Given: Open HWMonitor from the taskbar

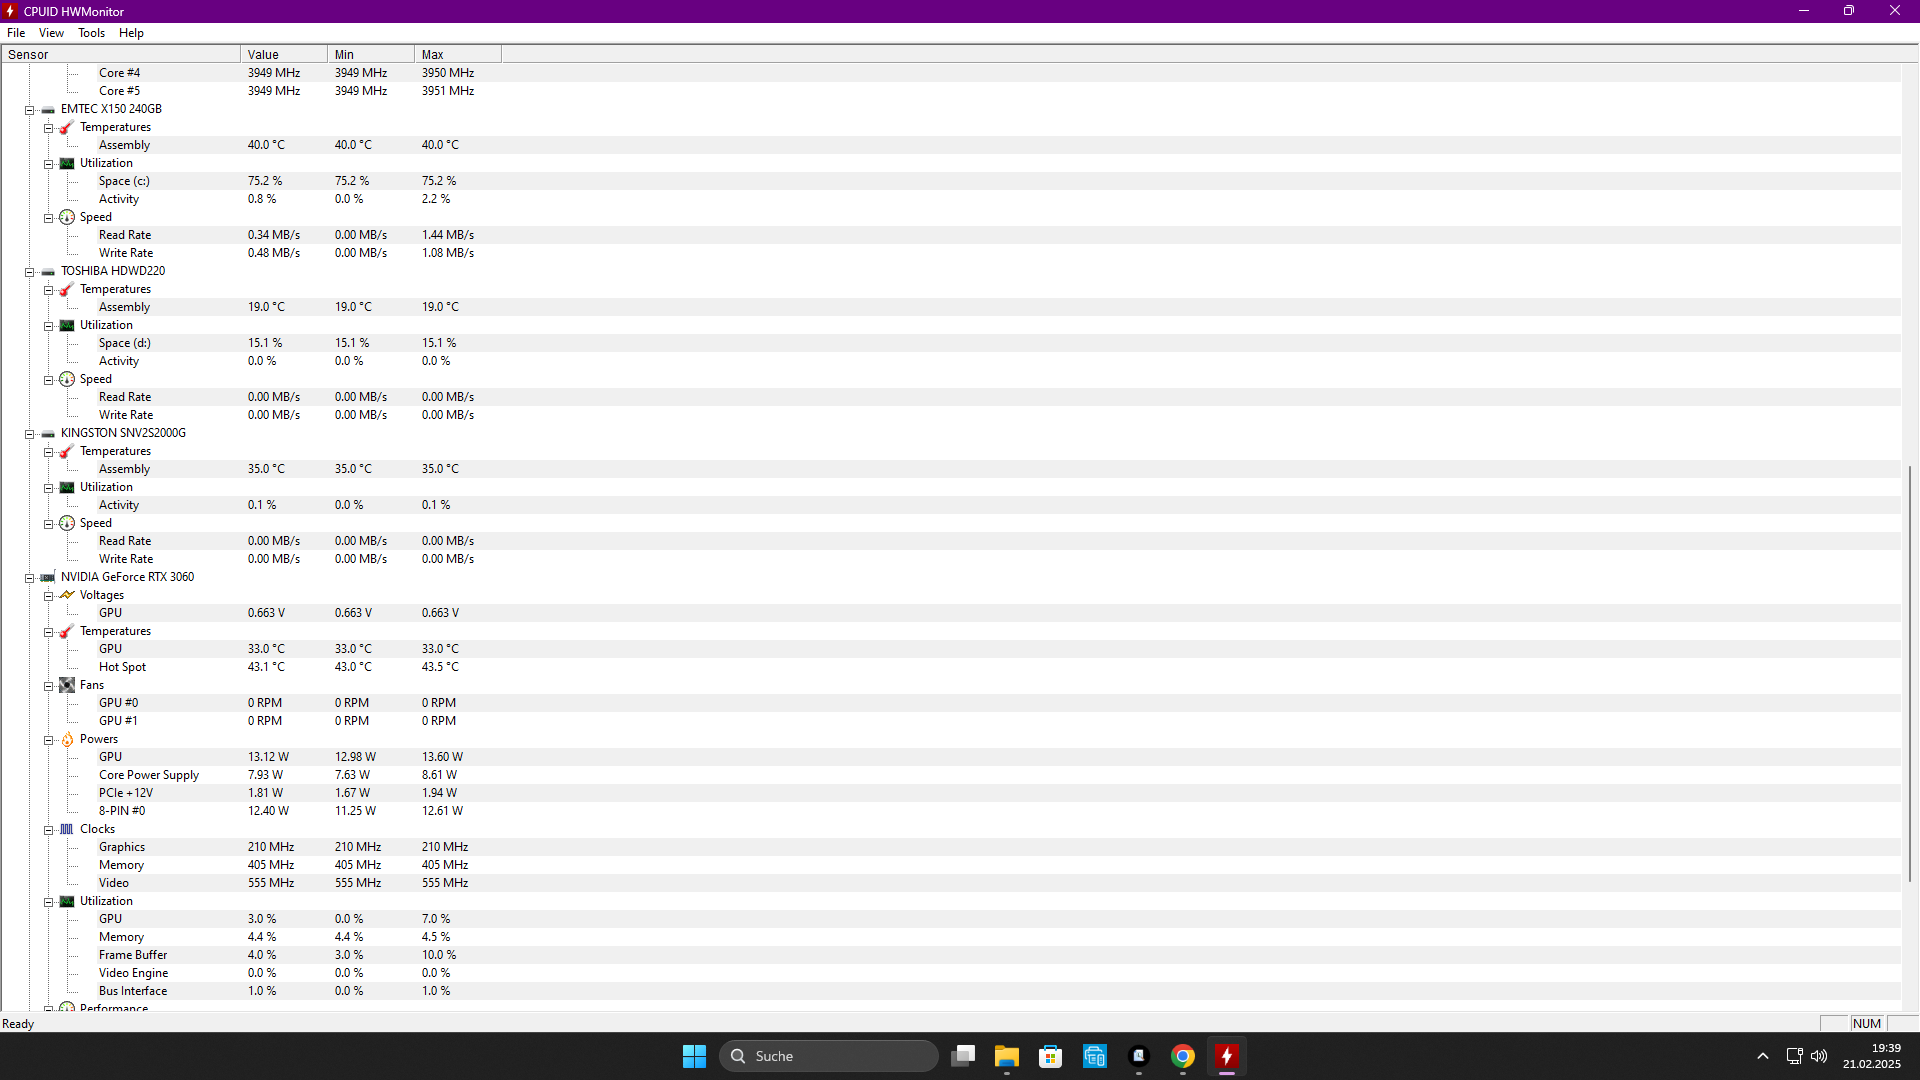Looking at the screenshot, I should pos(1226,1056).
